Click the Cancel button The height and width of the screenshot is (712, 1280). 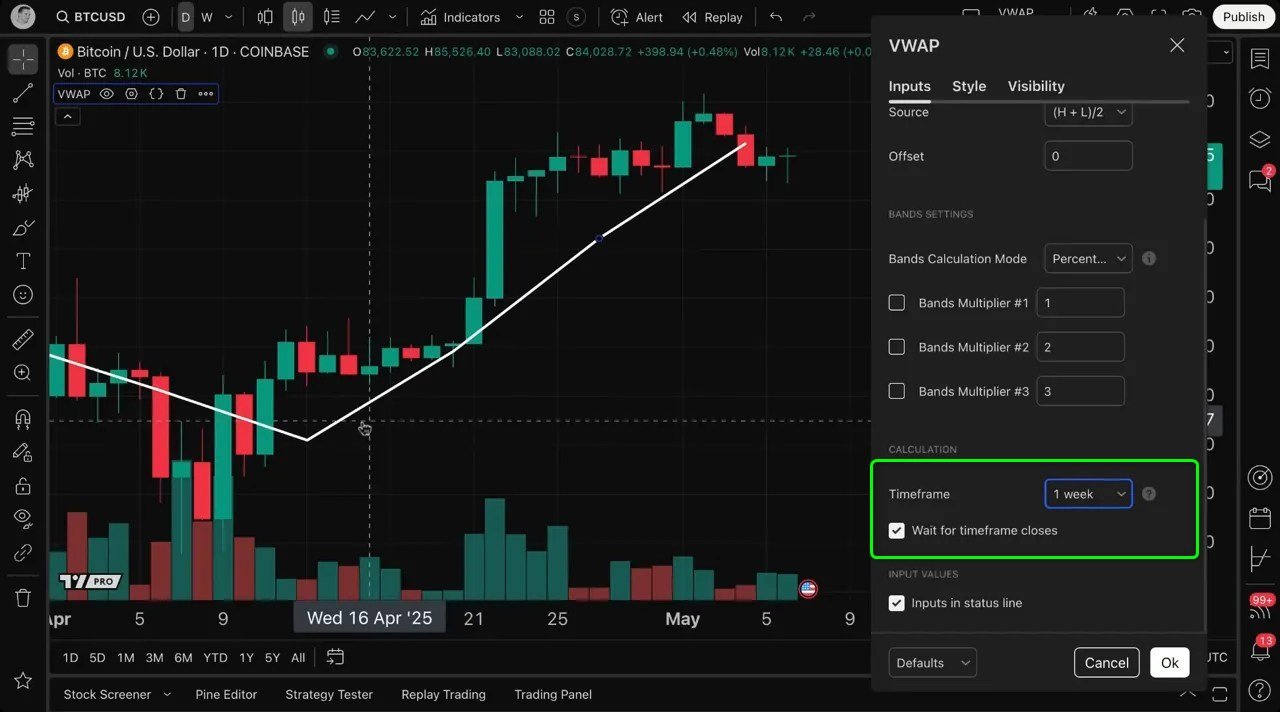[x=1106, y=663]
